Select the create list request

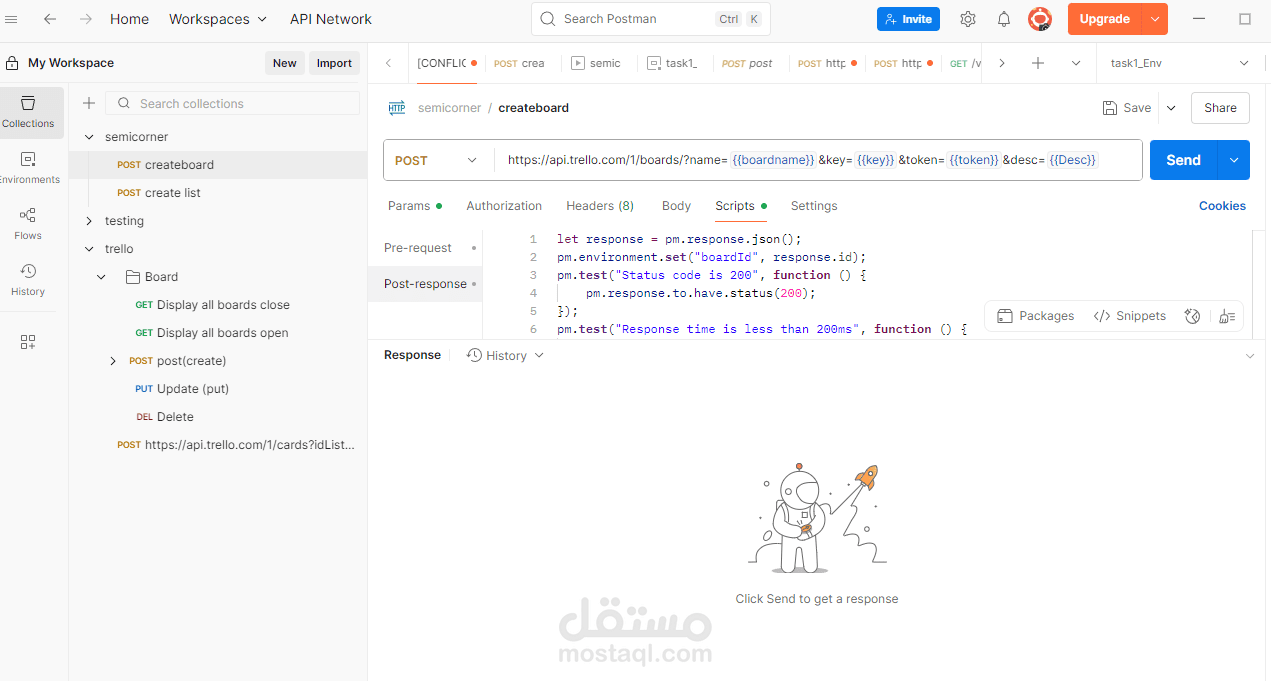173,193
